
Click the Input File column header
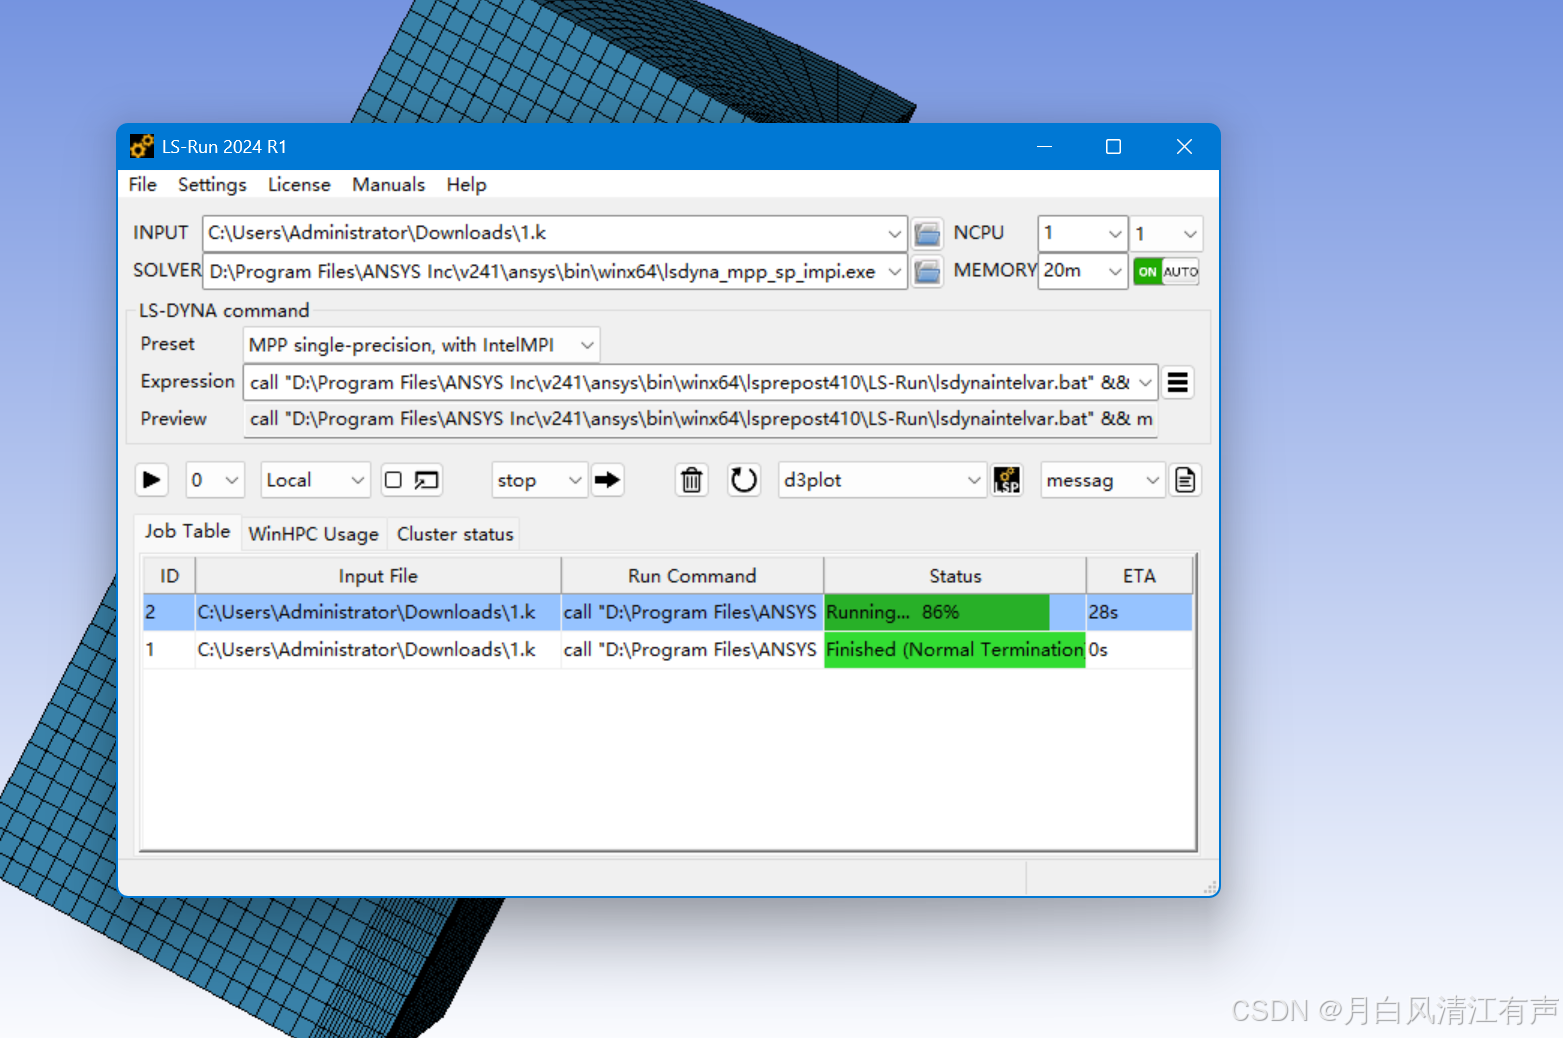point(378,576)
